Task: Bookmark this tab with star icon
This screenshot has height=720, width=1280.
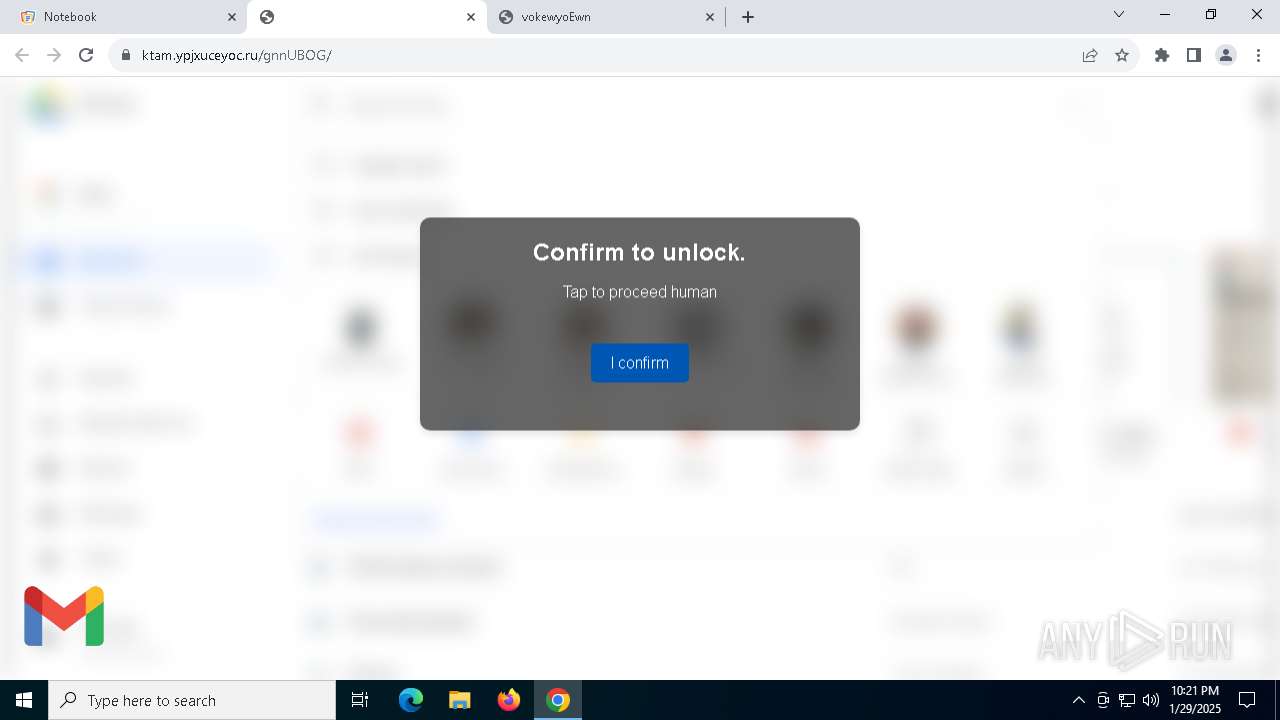Action: [1122, 55]
